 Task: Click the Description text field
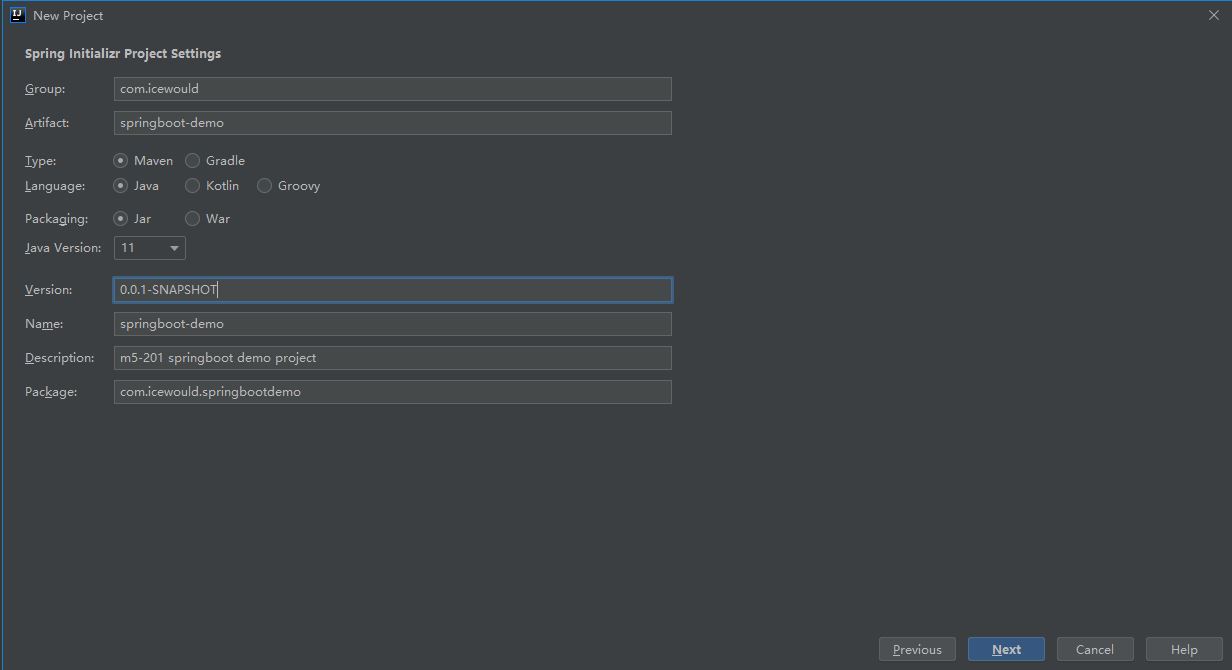pos(392,358)
